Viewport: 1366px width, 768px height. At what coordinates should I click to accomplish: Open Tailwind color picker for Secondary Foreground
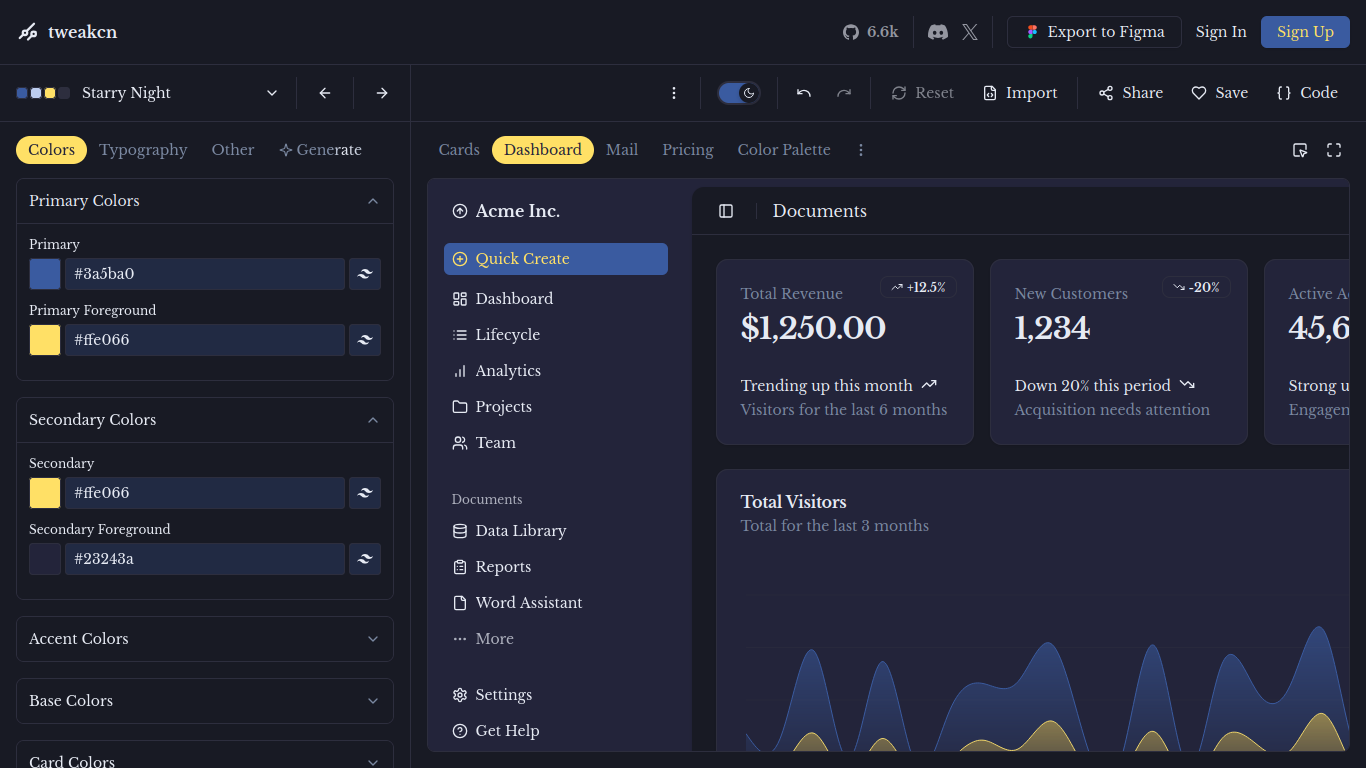click(365, 559)
